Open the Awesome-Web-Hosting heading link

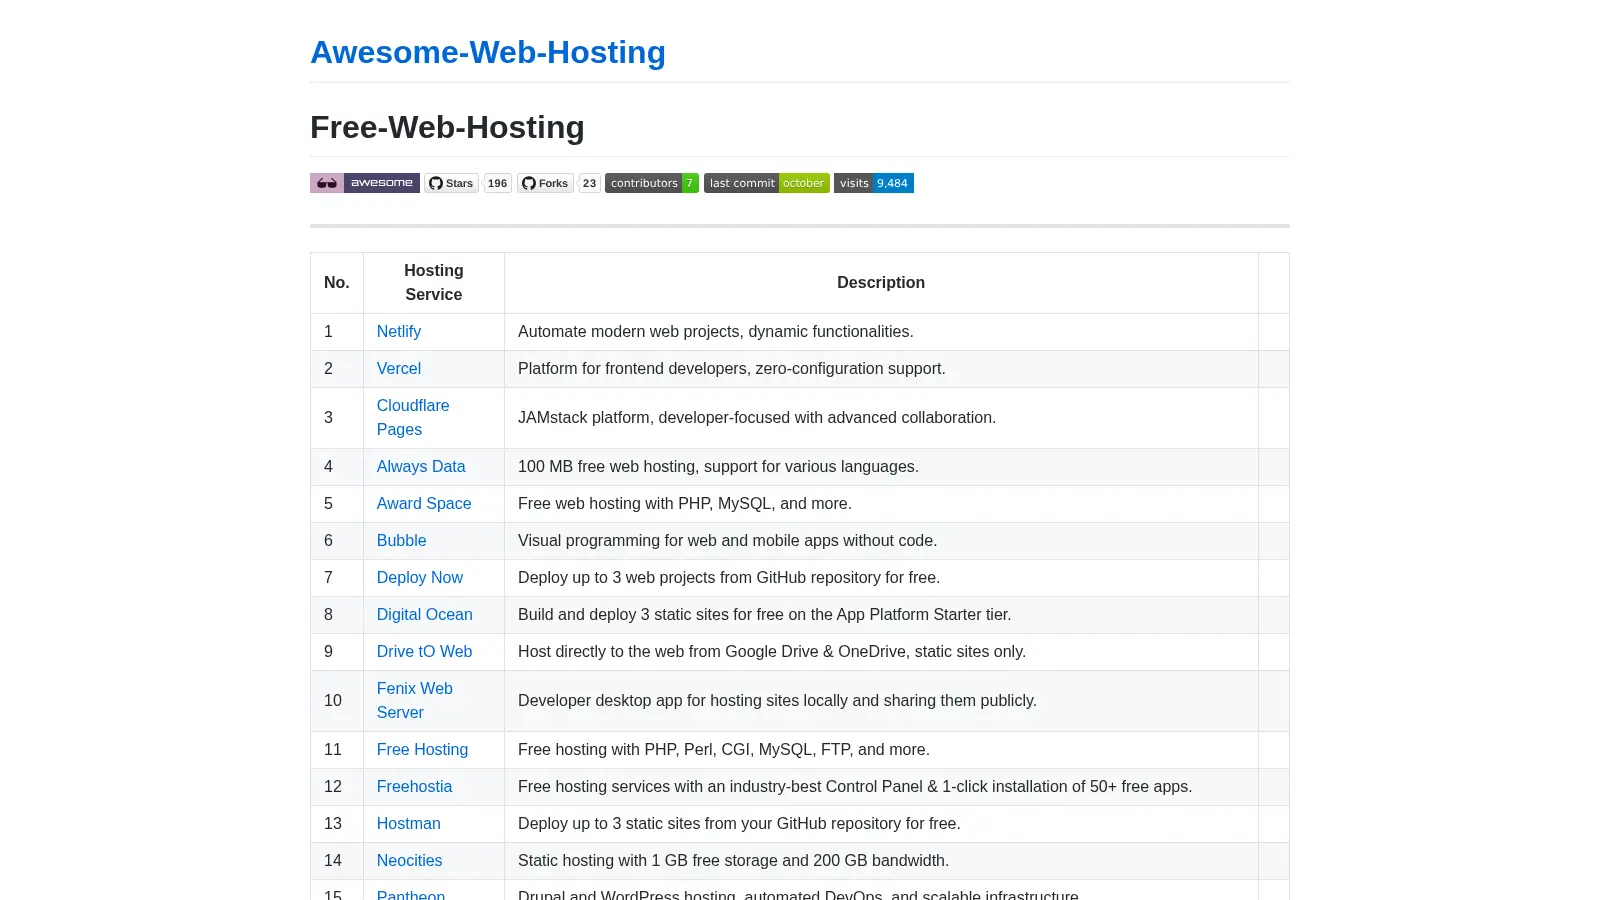[x=488, y=52]
